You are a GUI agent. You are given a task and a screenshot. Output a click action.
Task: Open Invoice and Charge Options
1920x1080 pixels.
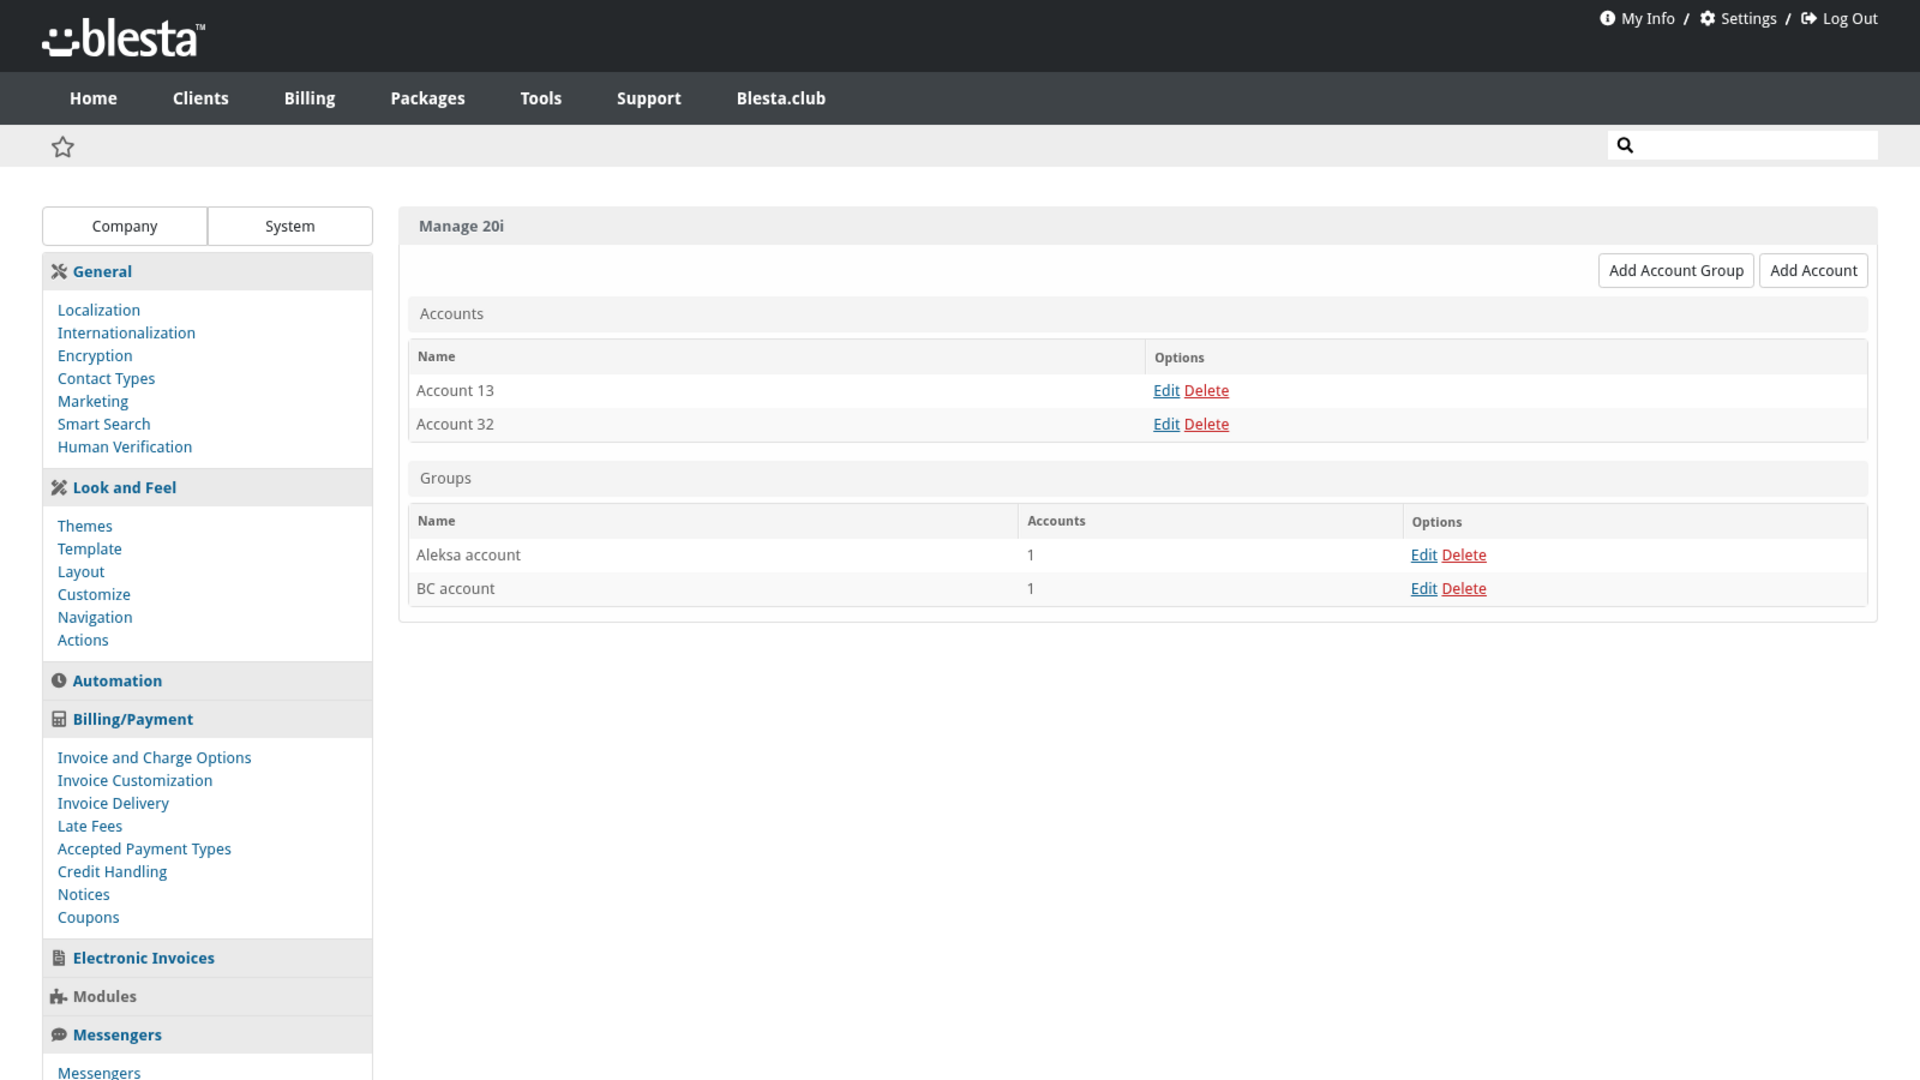(x=154, y=758)
